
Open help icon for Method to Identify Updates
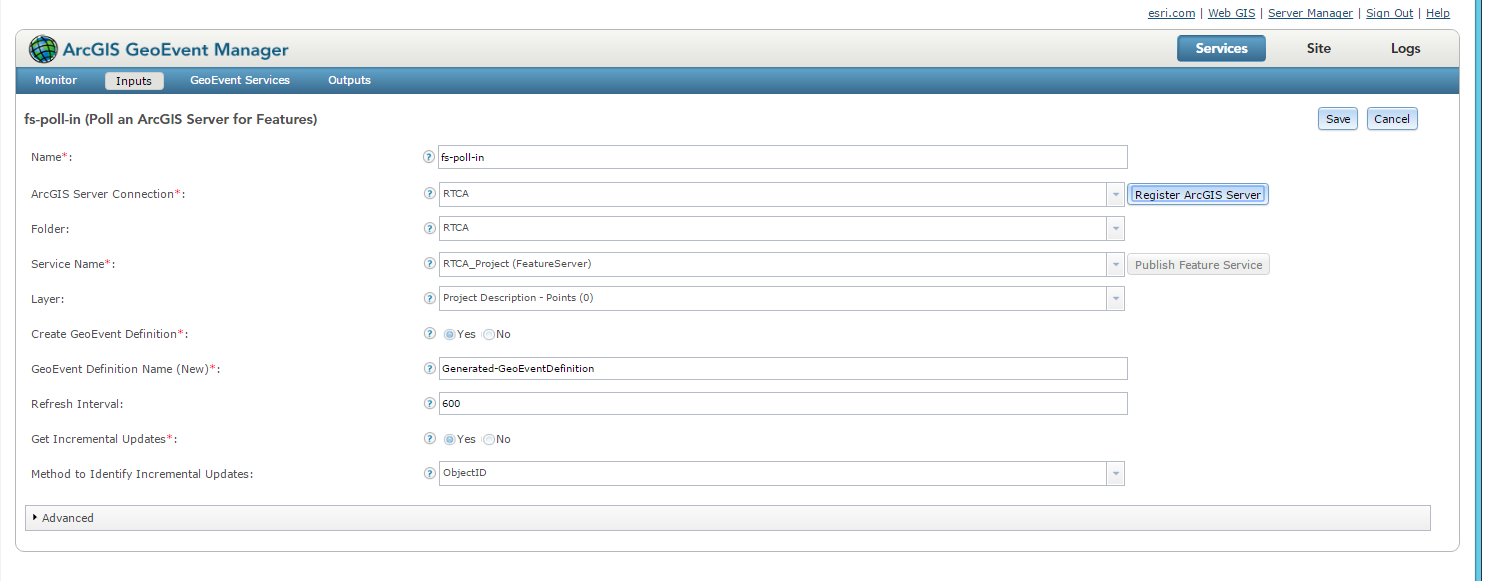pos(430,473)
